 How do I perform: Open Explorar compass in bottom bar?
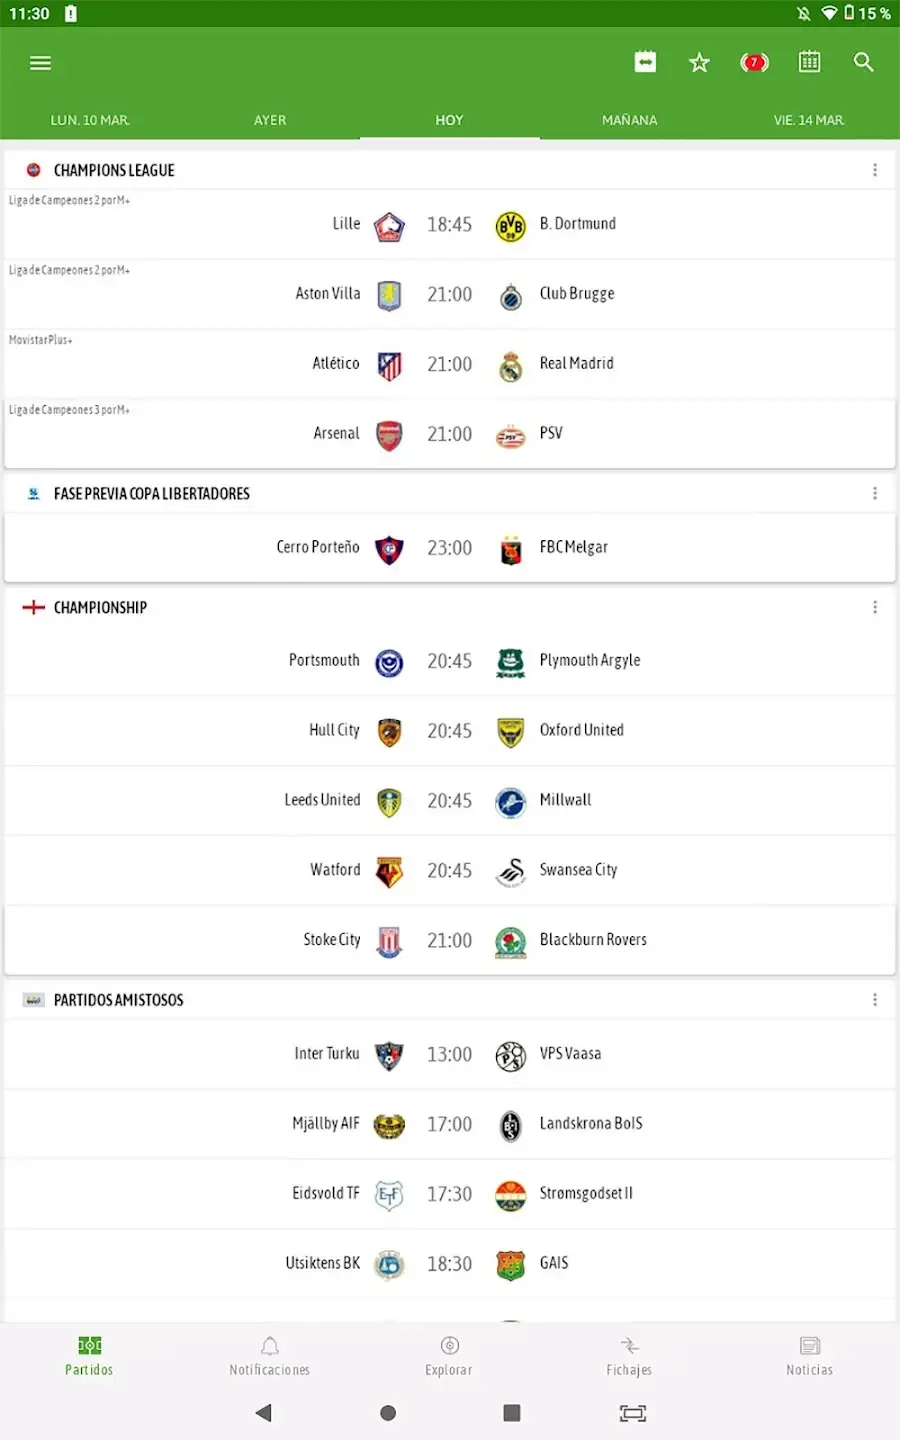click(x=449, y=1356)
